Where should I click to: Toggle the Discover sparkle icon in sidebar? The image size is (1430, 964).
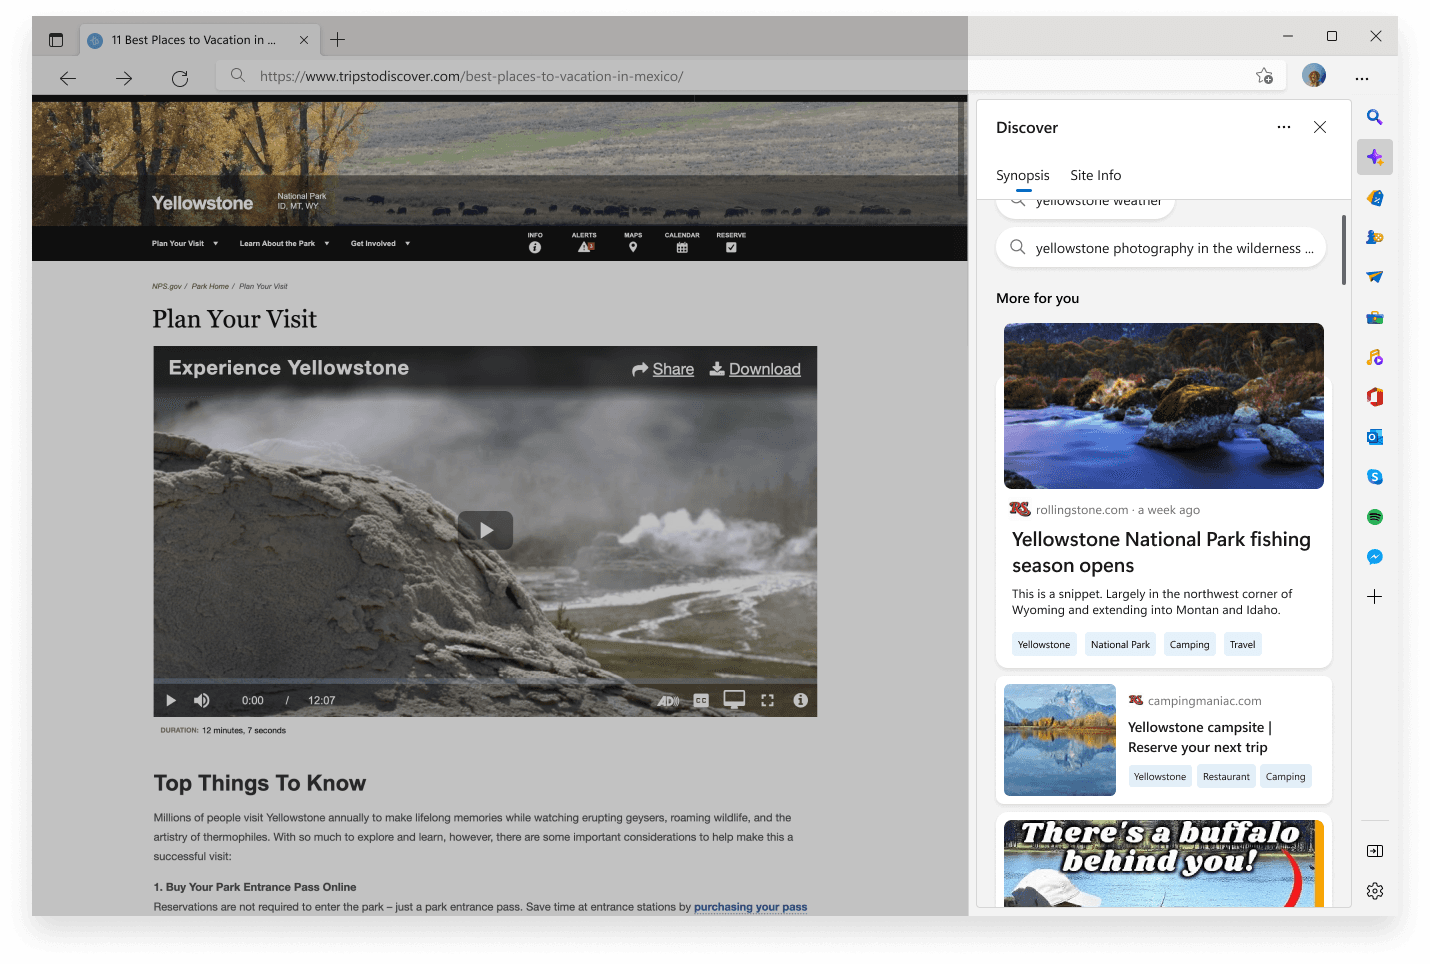(x=1375, y=157)
